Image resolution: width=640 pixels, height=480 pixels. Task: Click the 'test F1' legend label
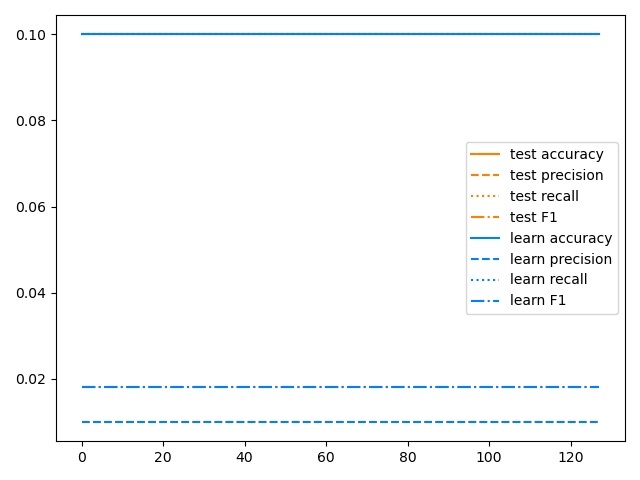533,217
